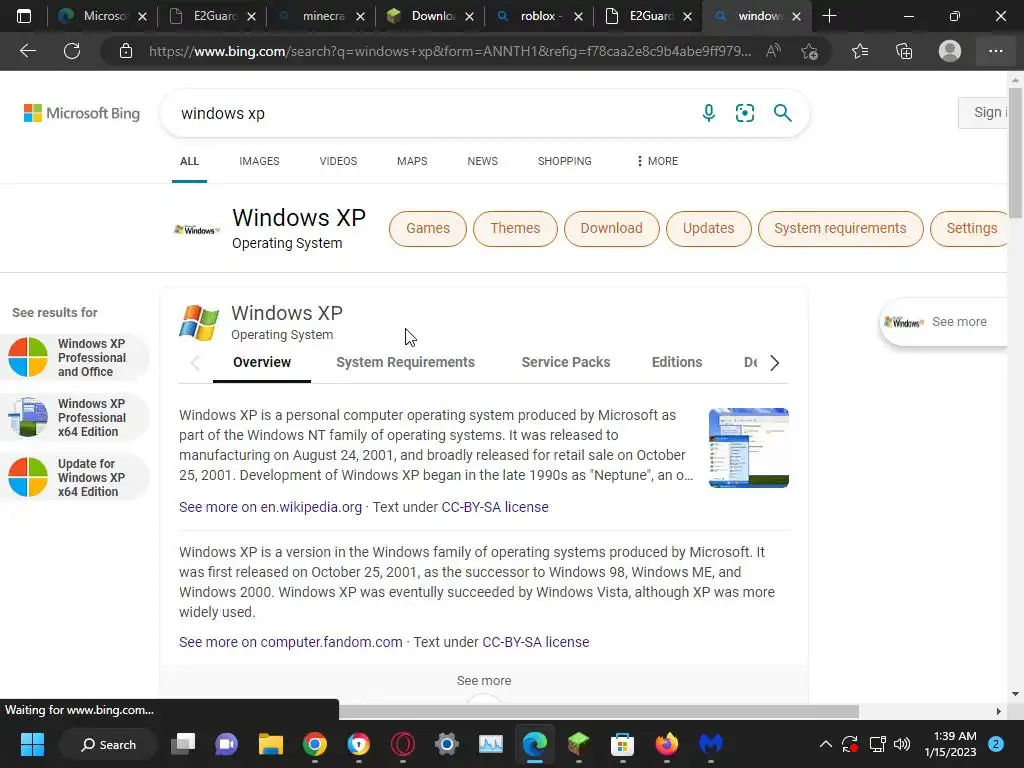Viewport: 1024px width, 768px height.
Task: Add this page to favorites star
Action: click(x=809, y=51)
